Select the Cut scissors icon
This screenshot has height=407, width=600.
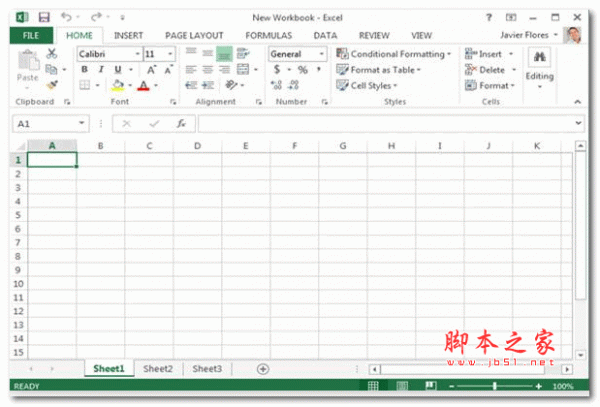pyautogui.click(x=52, y=54)
